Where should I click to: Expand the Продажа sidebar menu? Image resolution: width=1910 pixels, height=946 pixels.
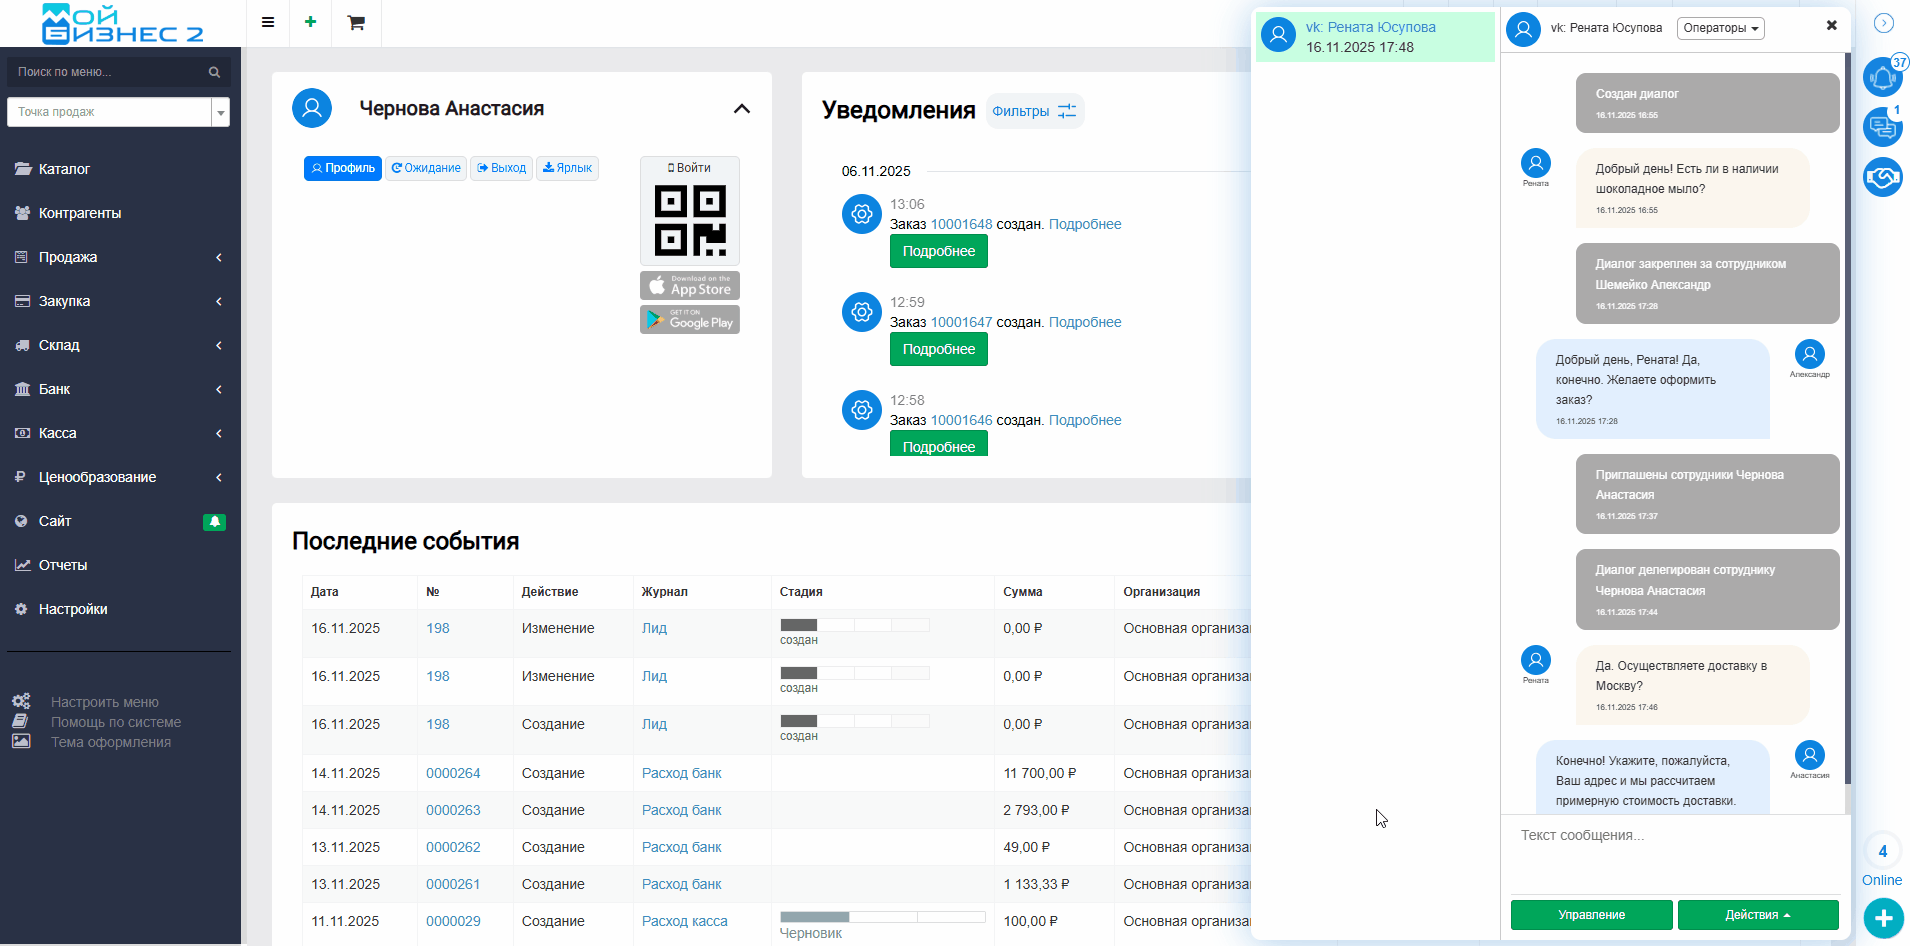tap(120, 257)
